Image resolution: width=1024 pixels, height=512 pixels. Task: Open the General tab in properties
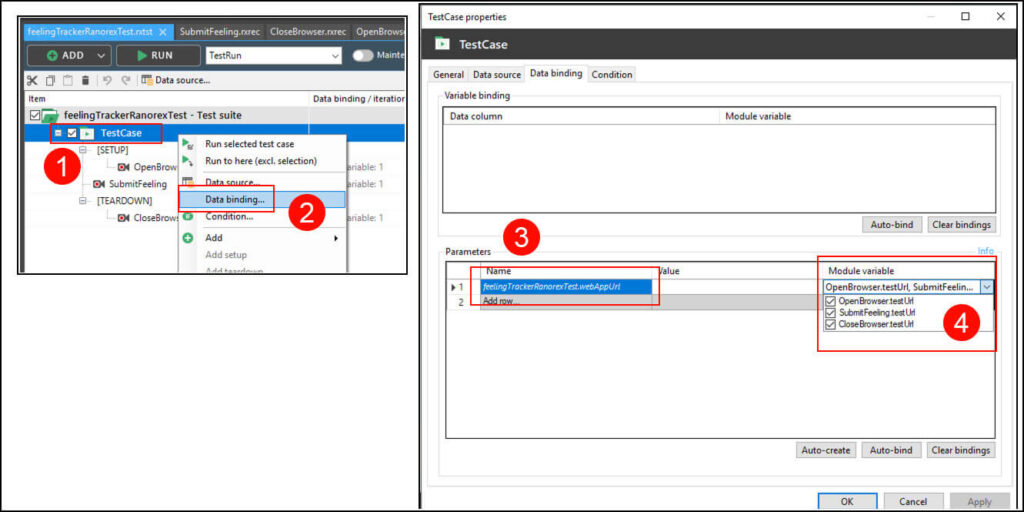[449, 74]
